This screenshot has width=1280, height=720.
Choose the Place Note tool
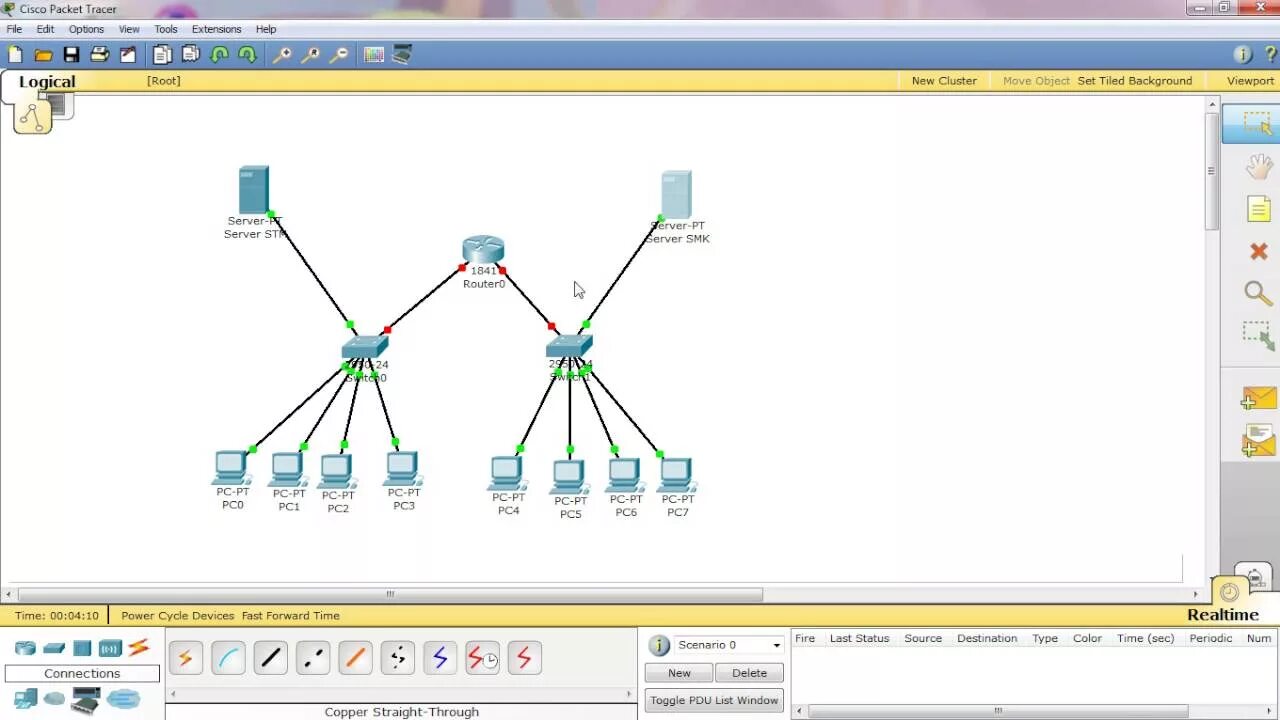pos(1258,209)
